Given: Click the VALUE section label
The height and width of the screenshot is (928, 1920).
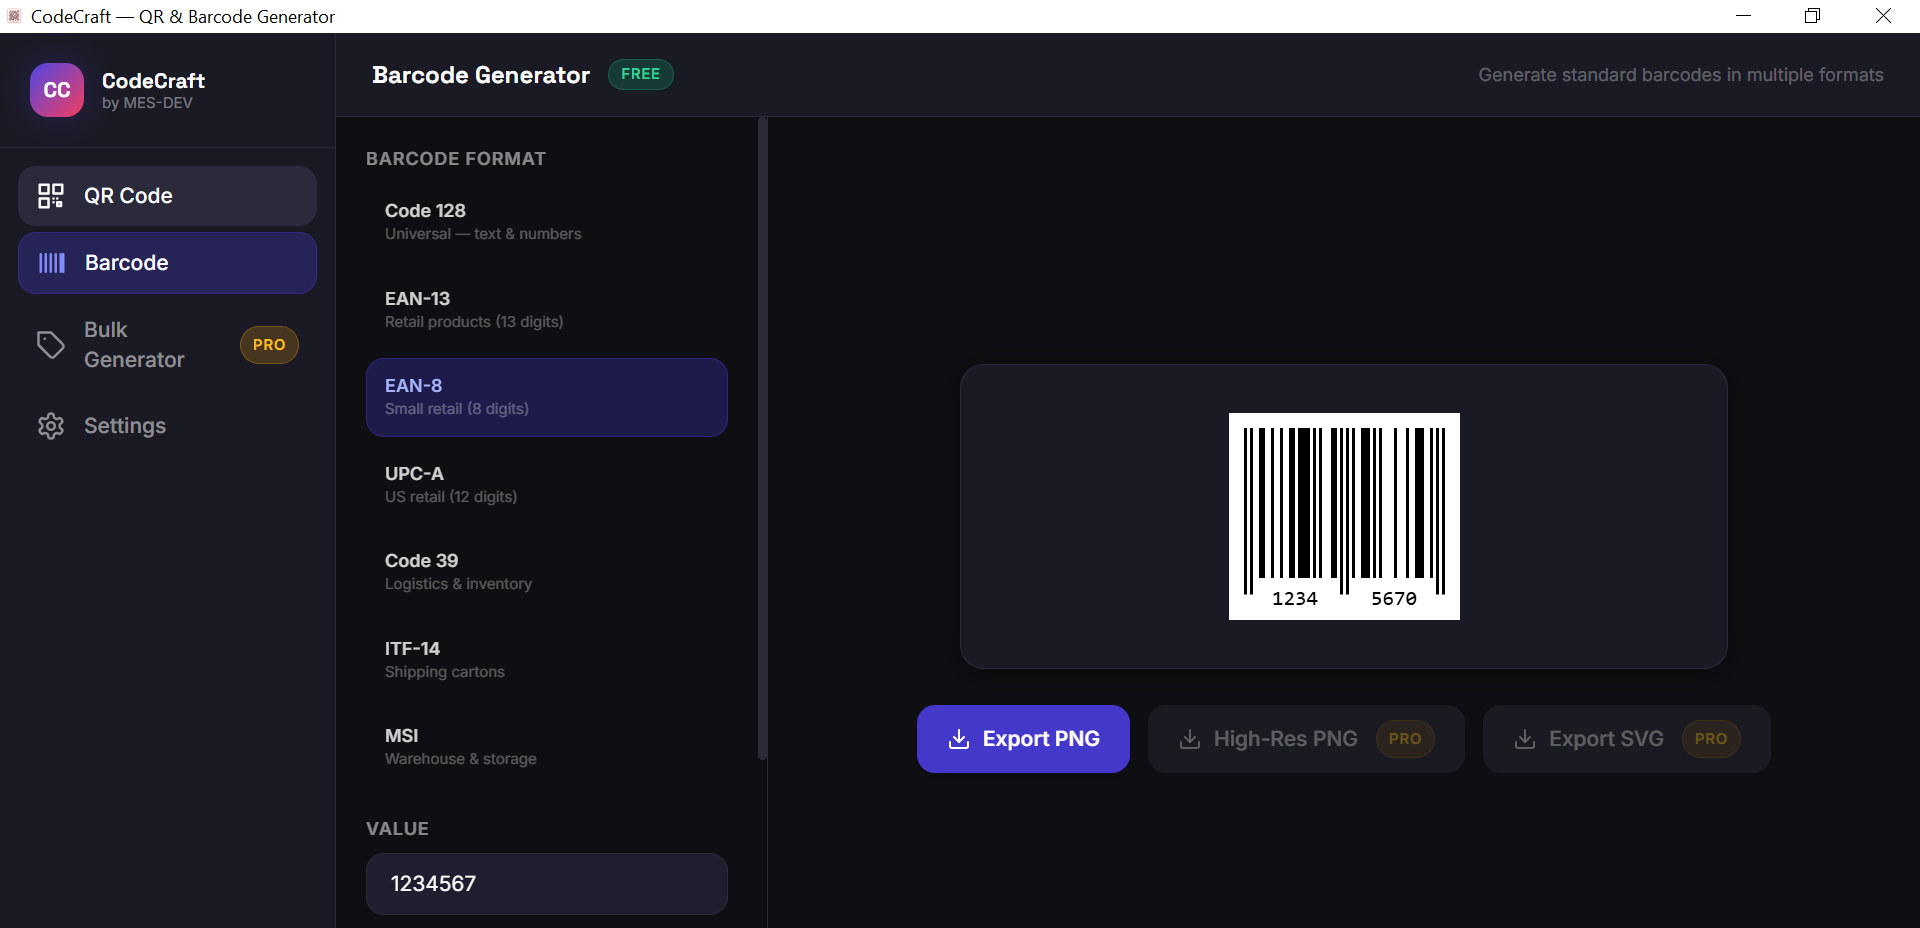Looking at the screenshot, I should pyautogui.click(x=397, y=829).
